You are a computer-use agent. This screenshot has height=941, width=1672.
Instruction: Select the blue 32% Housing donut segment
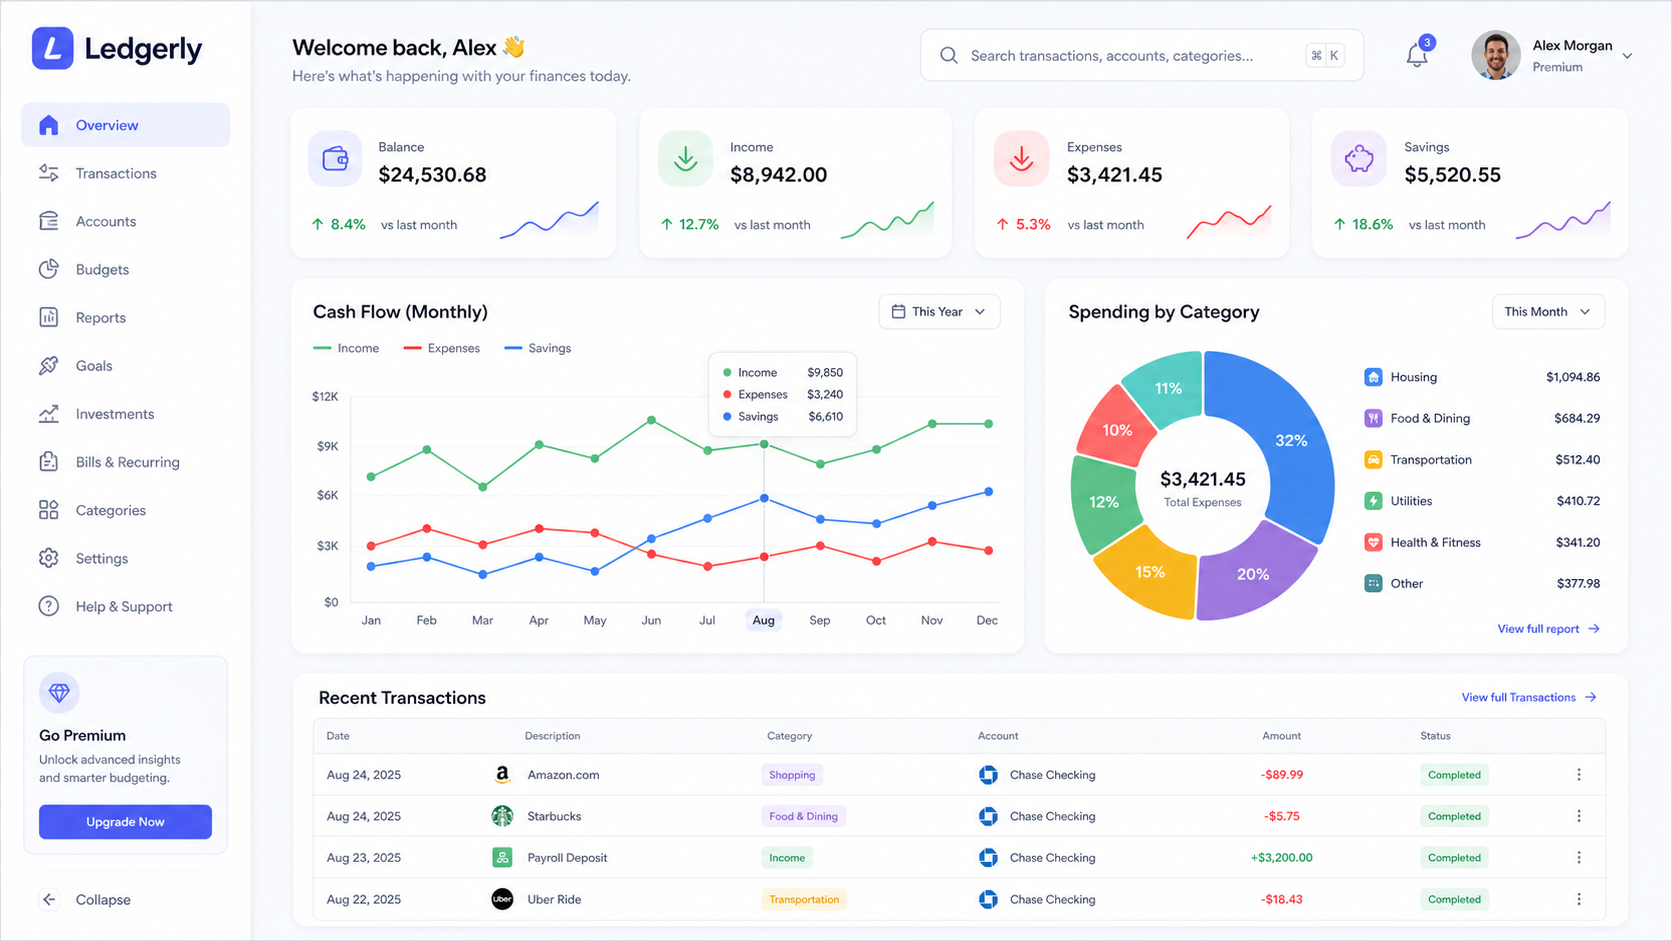point(1291,440)
